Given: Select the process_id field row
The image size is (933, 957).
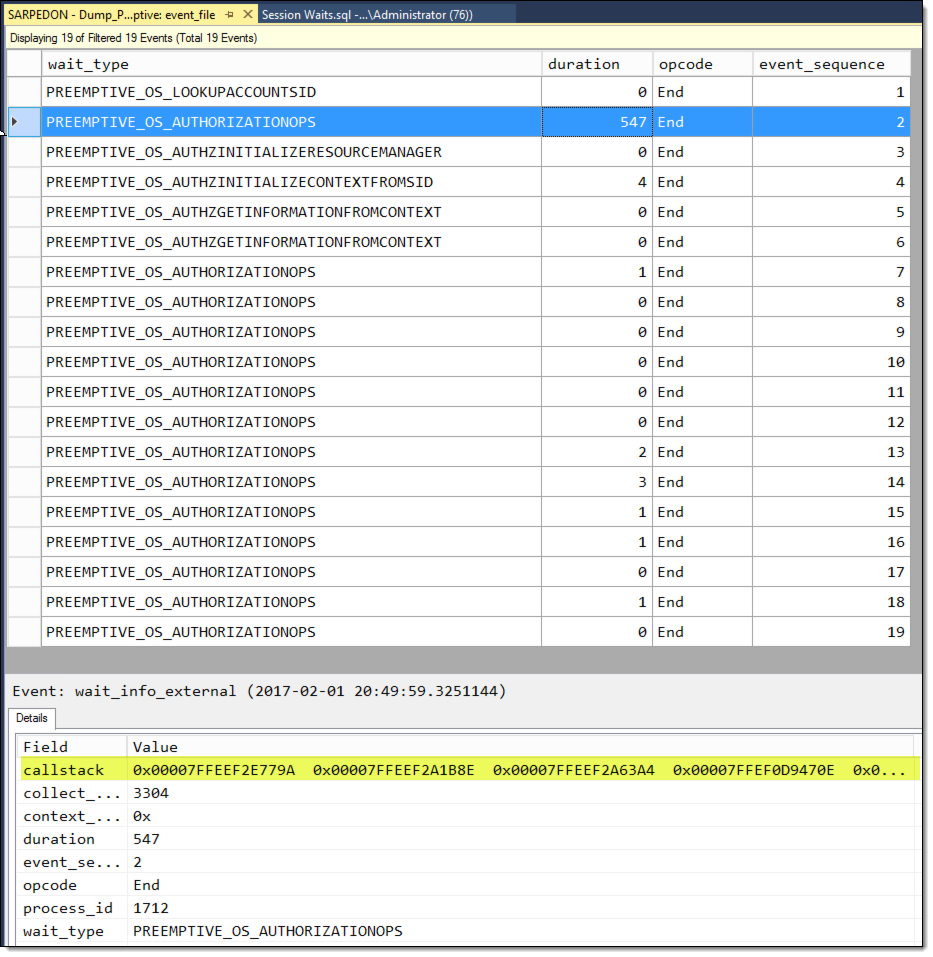Looking at the screenshot, I should (469, 909).
